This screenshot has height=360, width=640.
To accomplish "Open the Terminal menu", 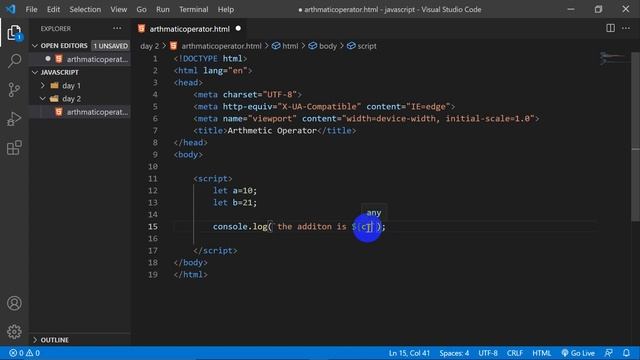I will [193, 9].
